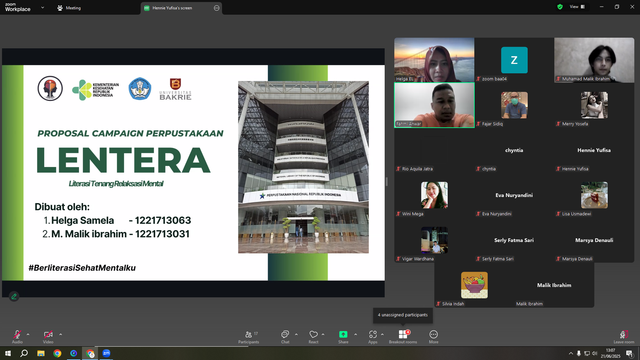The image size is (640, 360).
Task: Click '4 unassigned participants' tooltip
Action: (x=403, y=315)
